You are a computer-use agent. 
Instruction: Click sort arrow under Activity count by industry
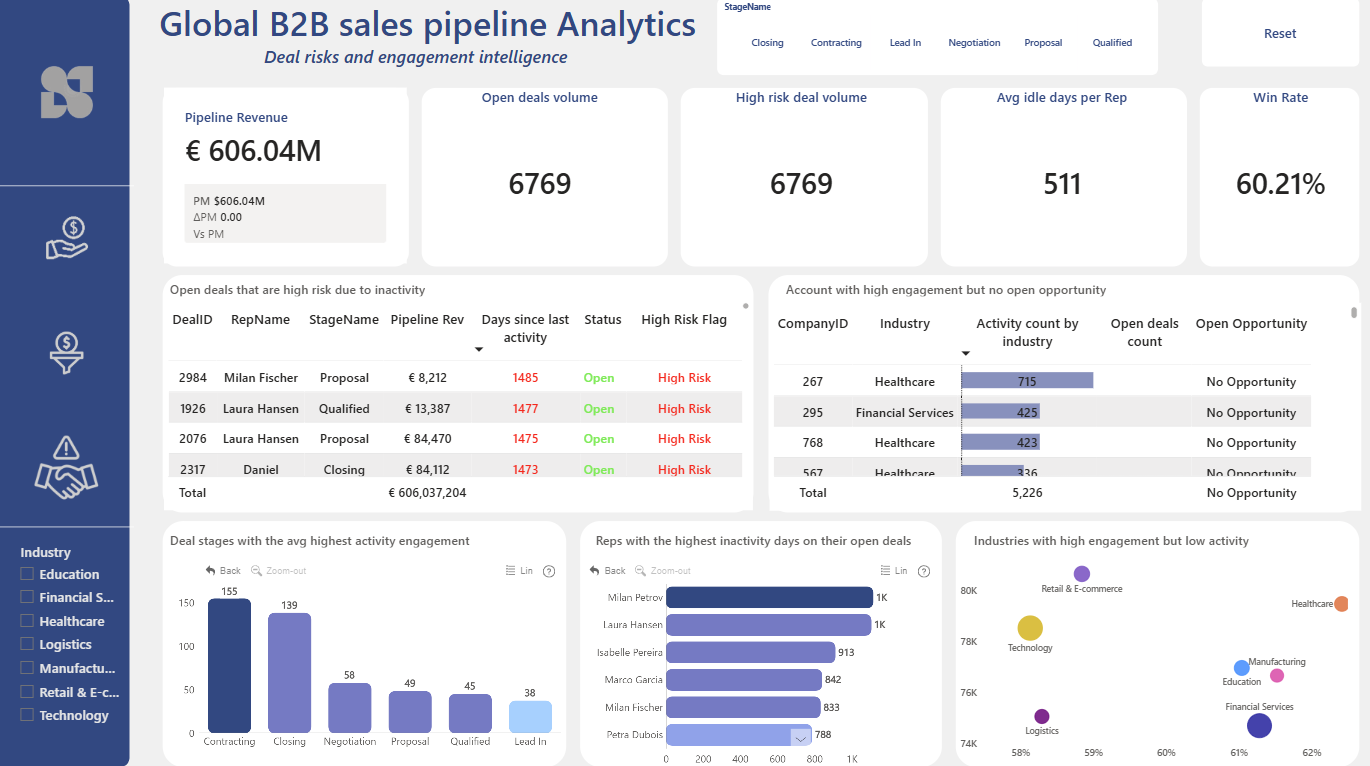(966, 353)
